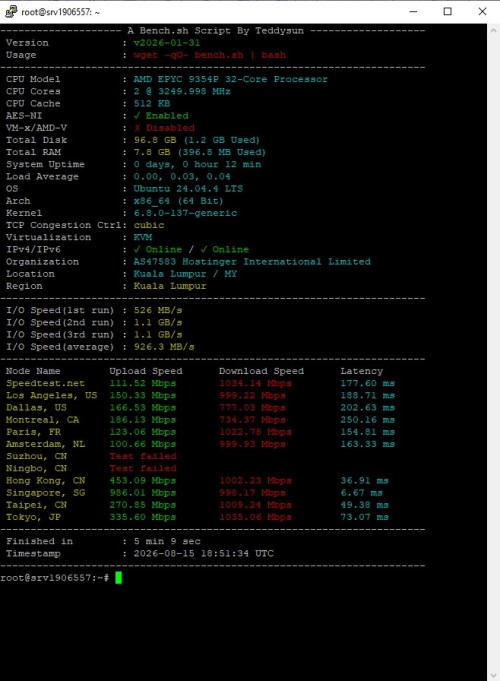
Task: Minimize the terminal window
Action: click(413, 12)
